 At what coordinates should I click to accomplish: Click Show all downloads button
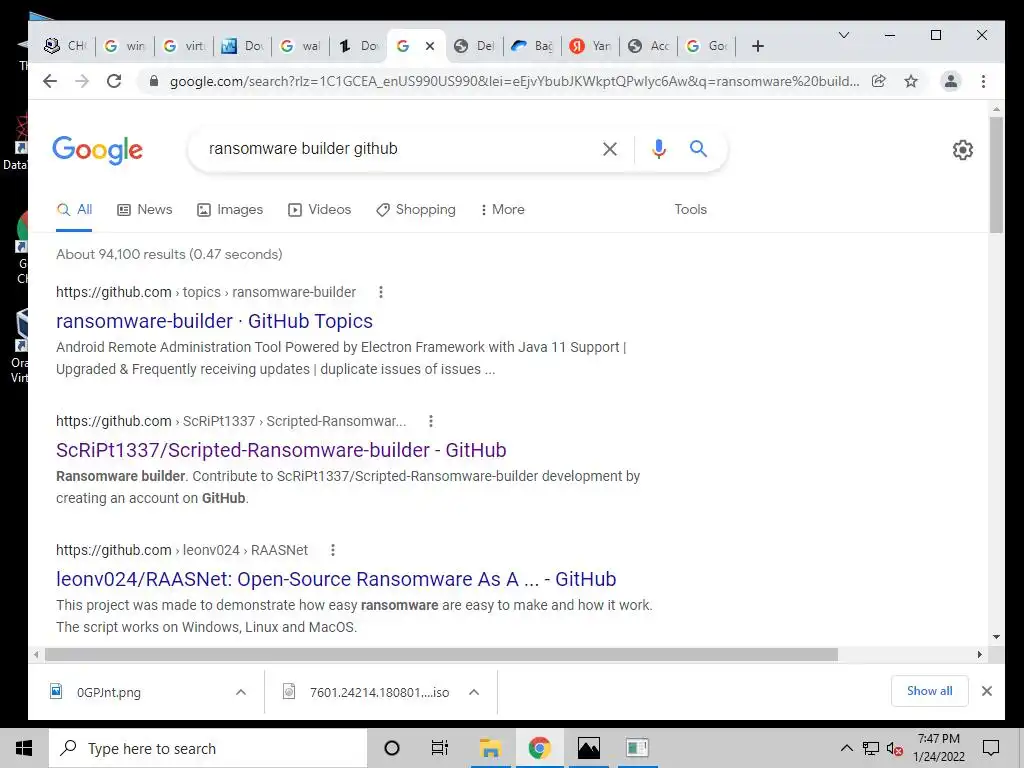coord(929,691)
